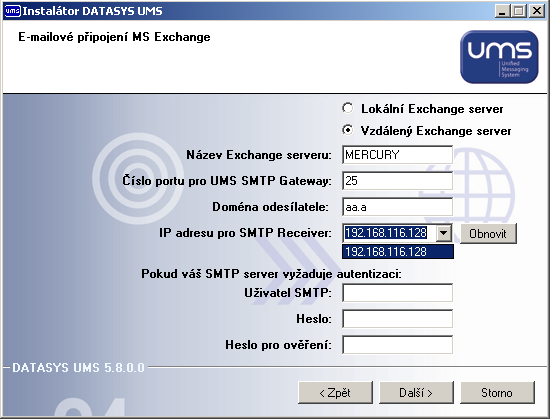Click the Název Exchange serveru field
The height and width of the screenshot is (419, 550).
coord(397,155)
